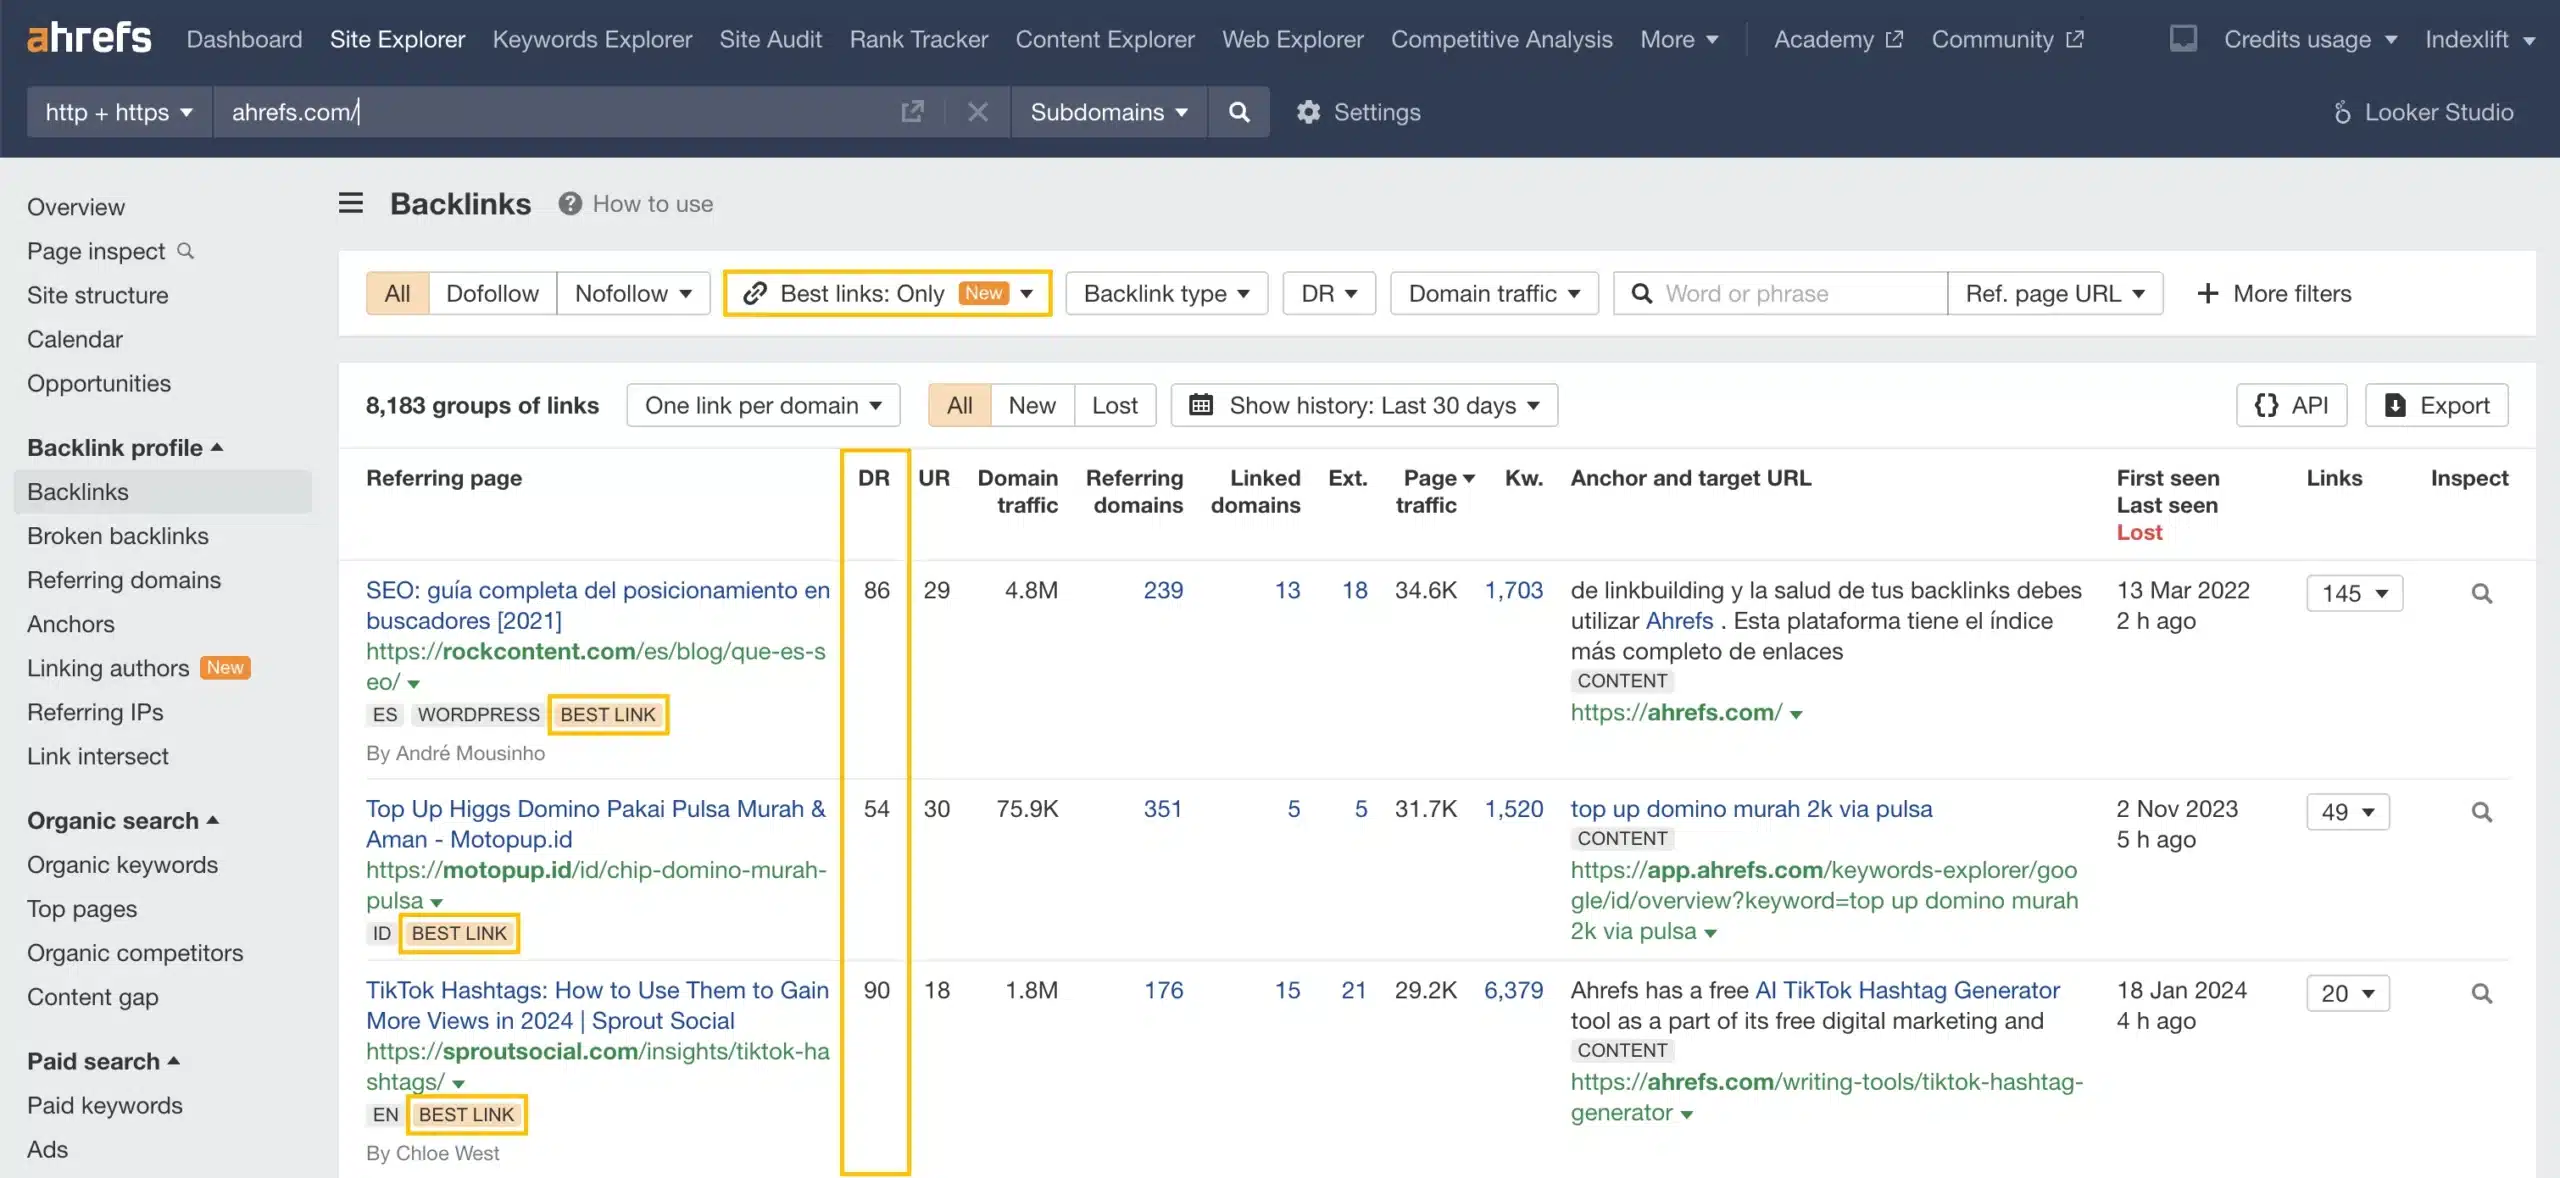The height and width of the screenshot is (1178, 2560).
Task: Open Settings gear next to search
Action: point(1308,112)
